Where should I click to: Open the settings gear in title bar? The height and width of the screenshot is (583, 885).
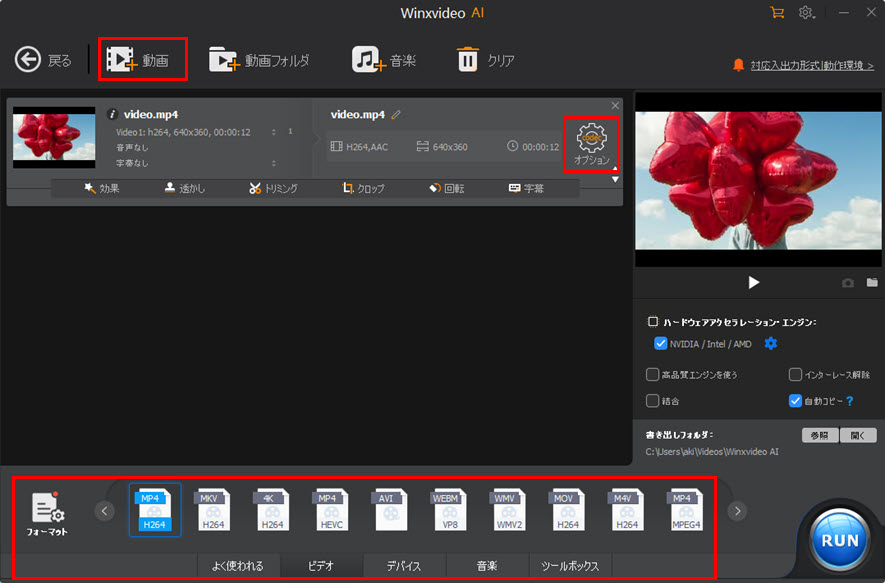point(806,12)
